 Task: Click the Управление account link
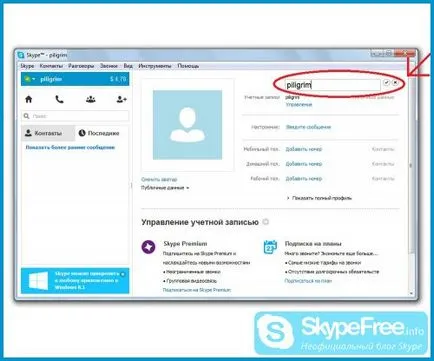(x=299, y=104)
